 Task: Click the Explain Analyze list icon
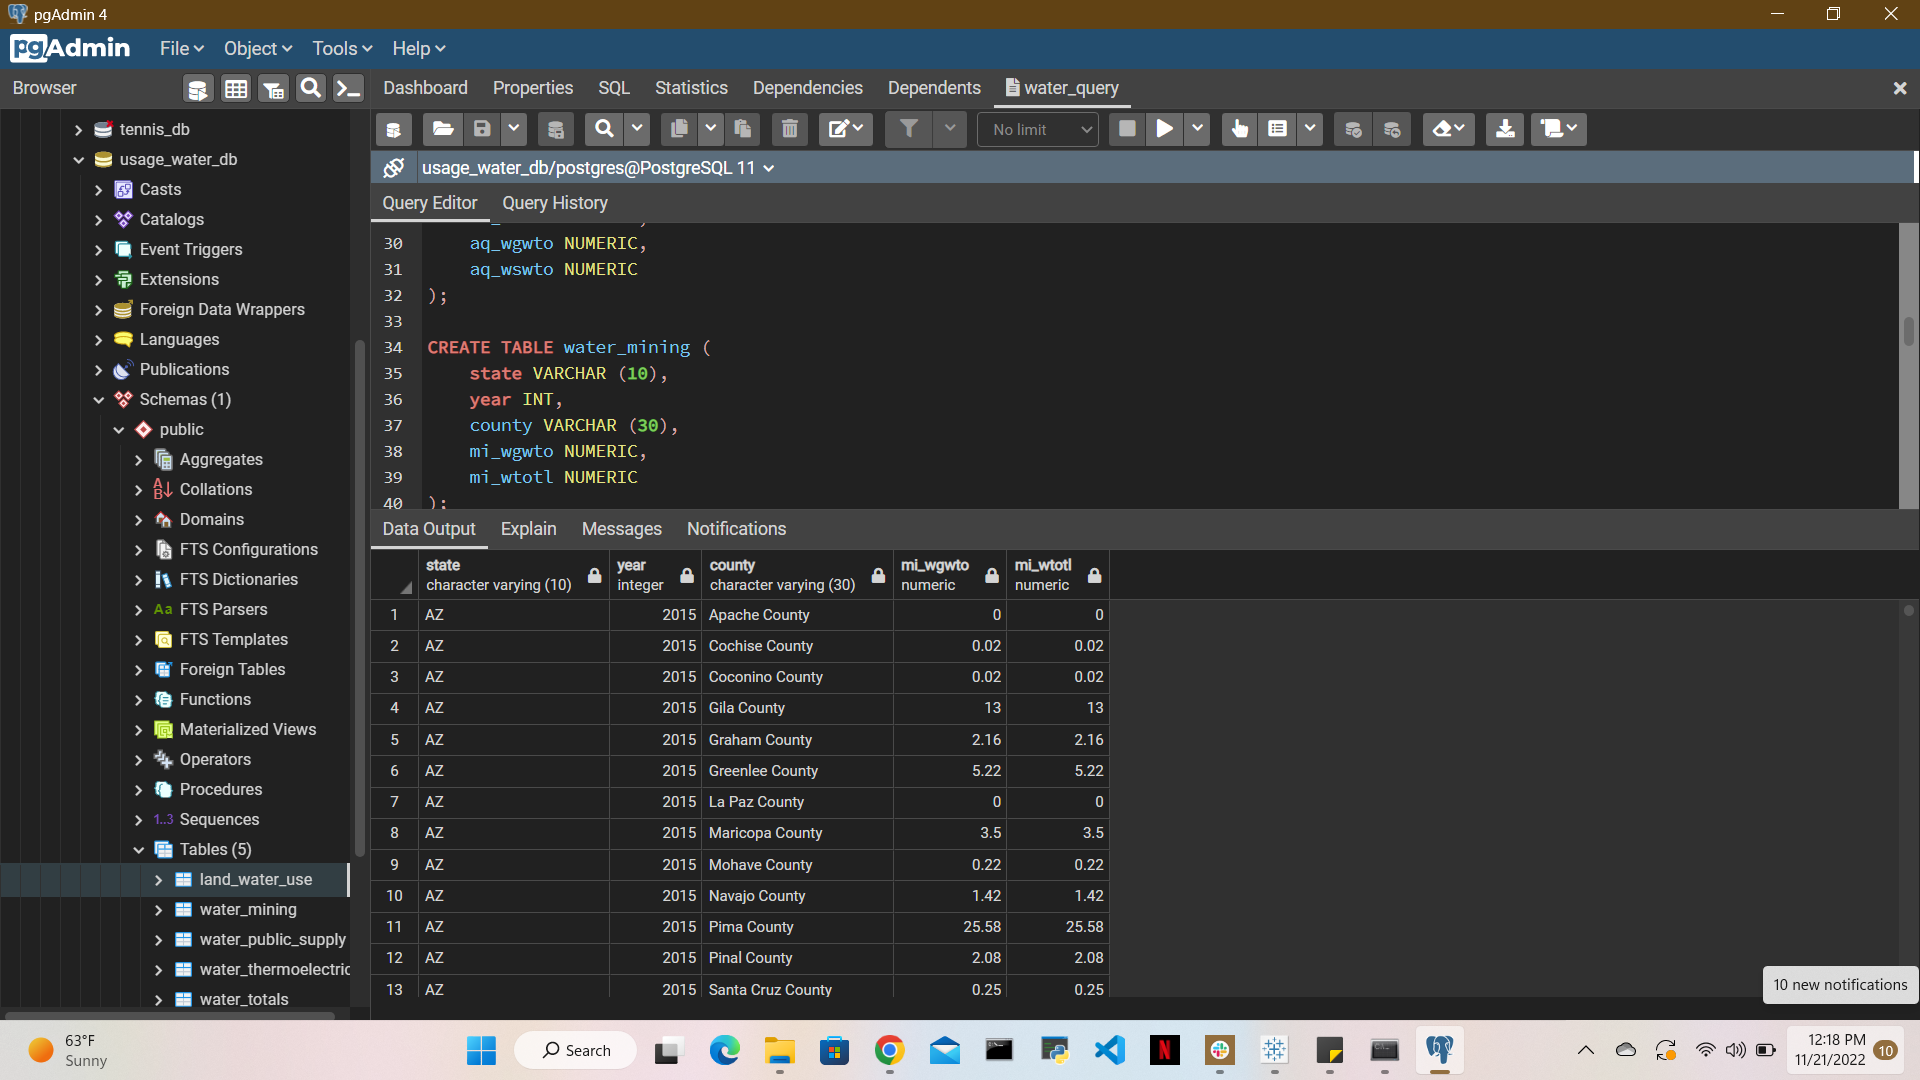[1277, 129]
